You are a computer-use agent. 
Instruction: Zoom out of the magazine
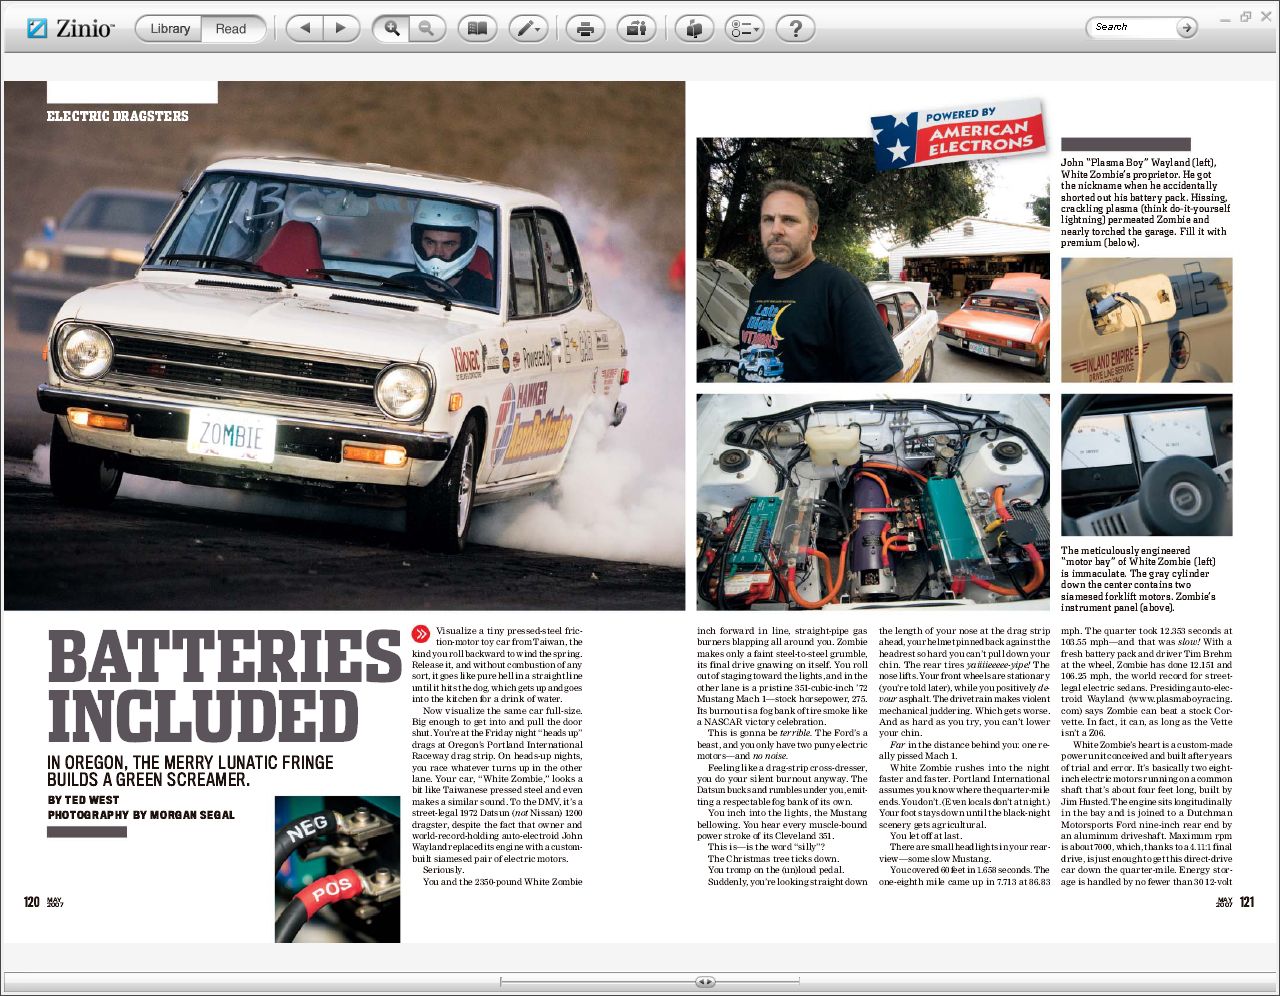426,29
